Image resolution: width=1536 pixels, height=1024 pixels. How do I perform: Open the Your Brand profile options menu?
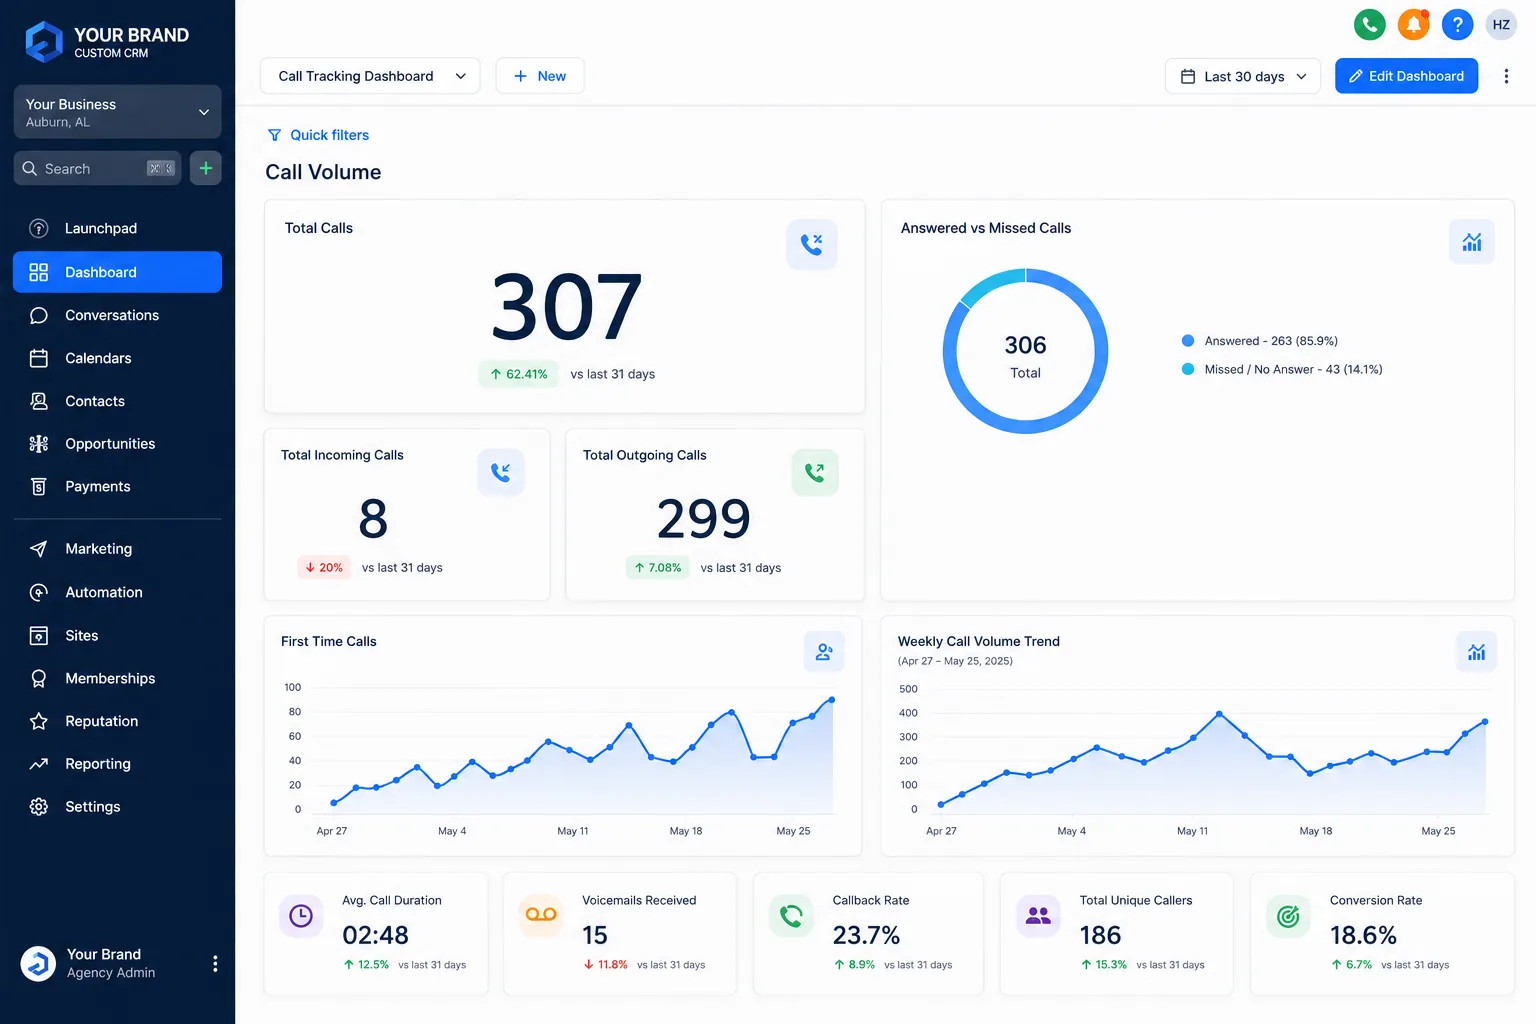(215, 963)
